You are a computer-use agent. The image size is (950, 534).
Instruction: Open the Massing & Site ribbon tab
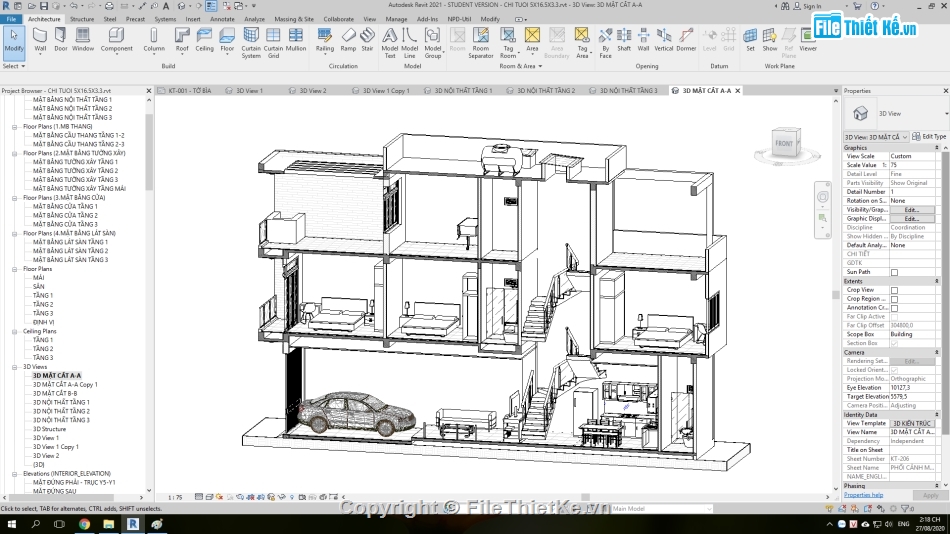coord(294,19)
